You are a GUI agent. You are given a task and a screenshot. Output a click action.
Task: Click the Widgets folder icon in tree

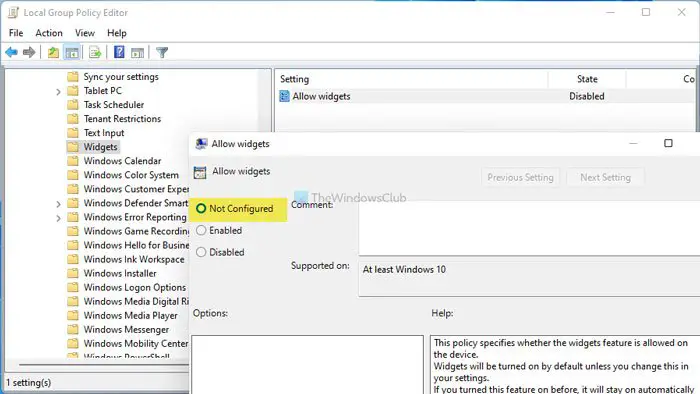pyautogui.click(x=73, y=147)
